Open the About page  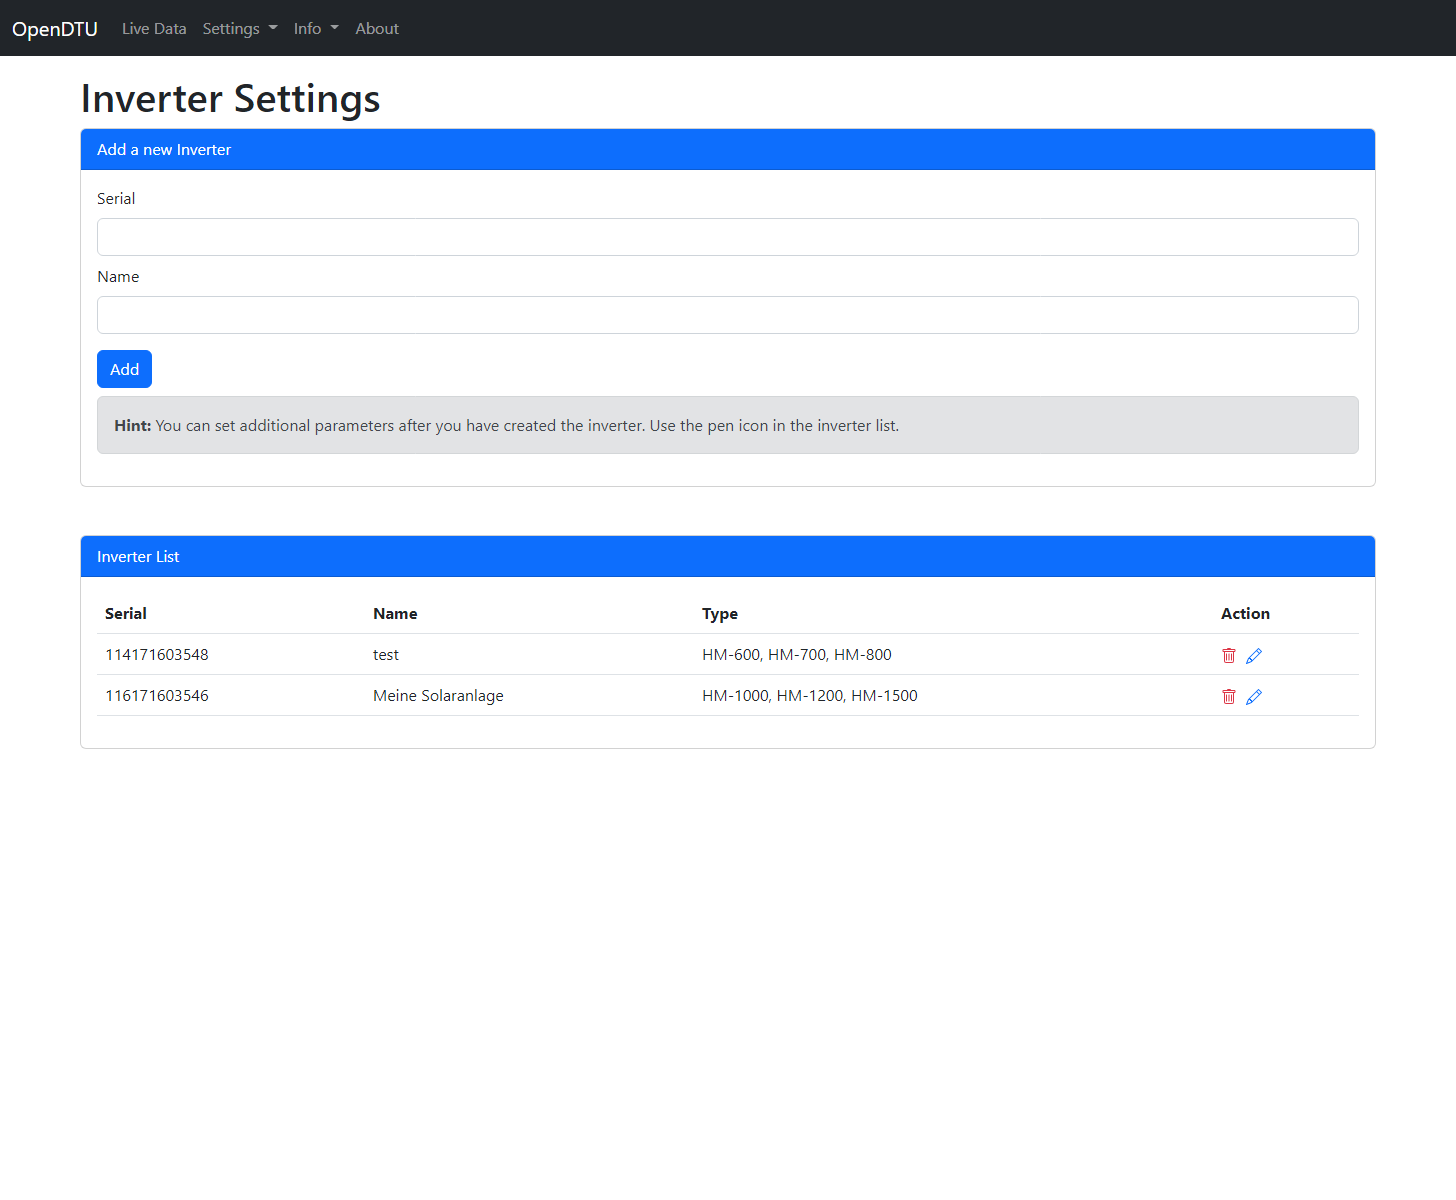376,29
